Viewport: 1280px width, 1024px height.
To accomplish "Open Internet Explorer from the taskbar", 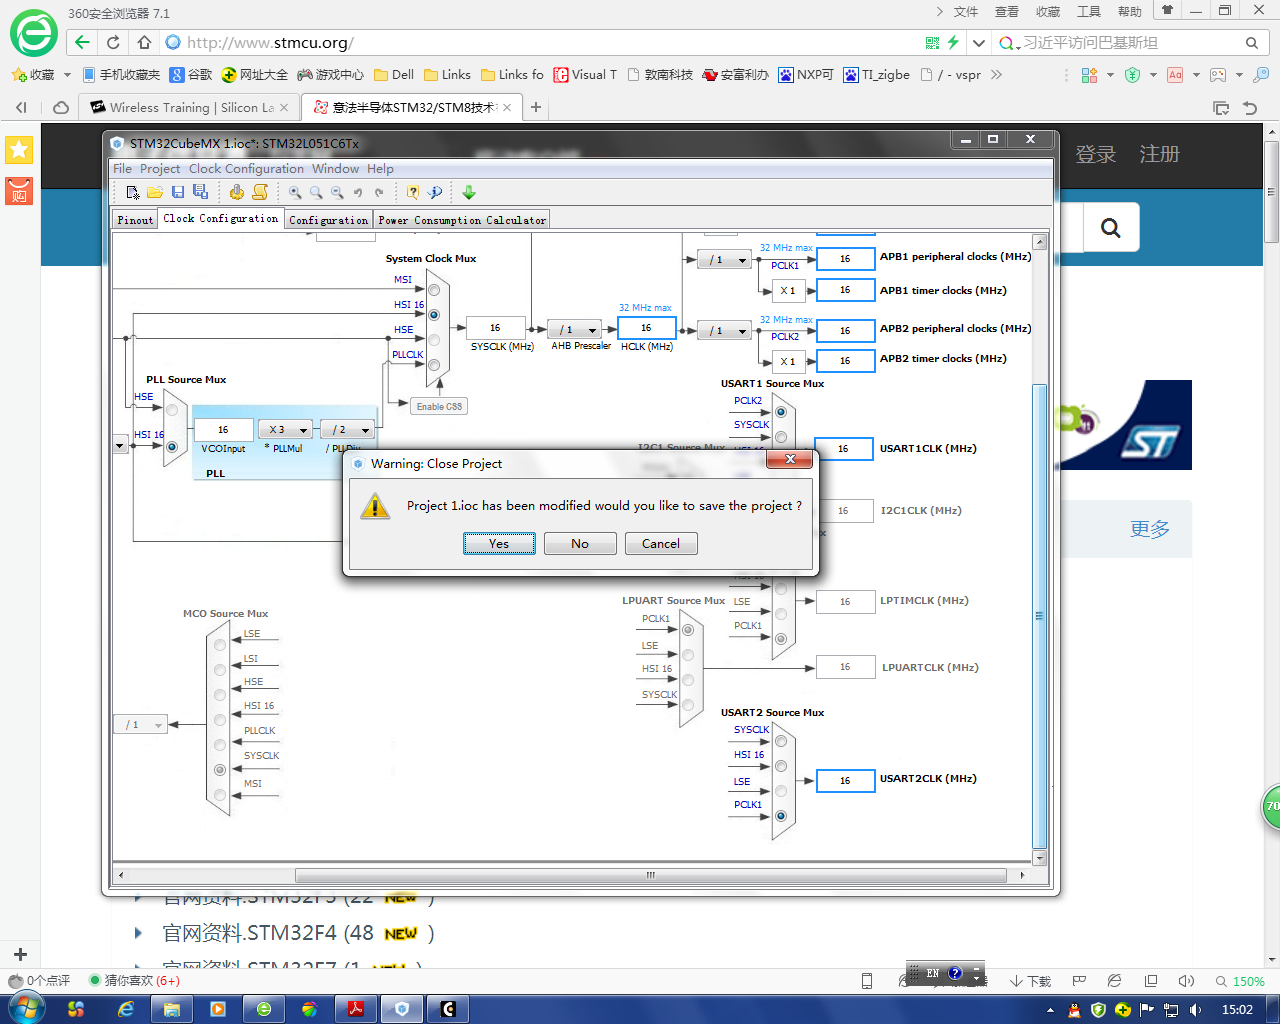I will (x=126, y=1009).
